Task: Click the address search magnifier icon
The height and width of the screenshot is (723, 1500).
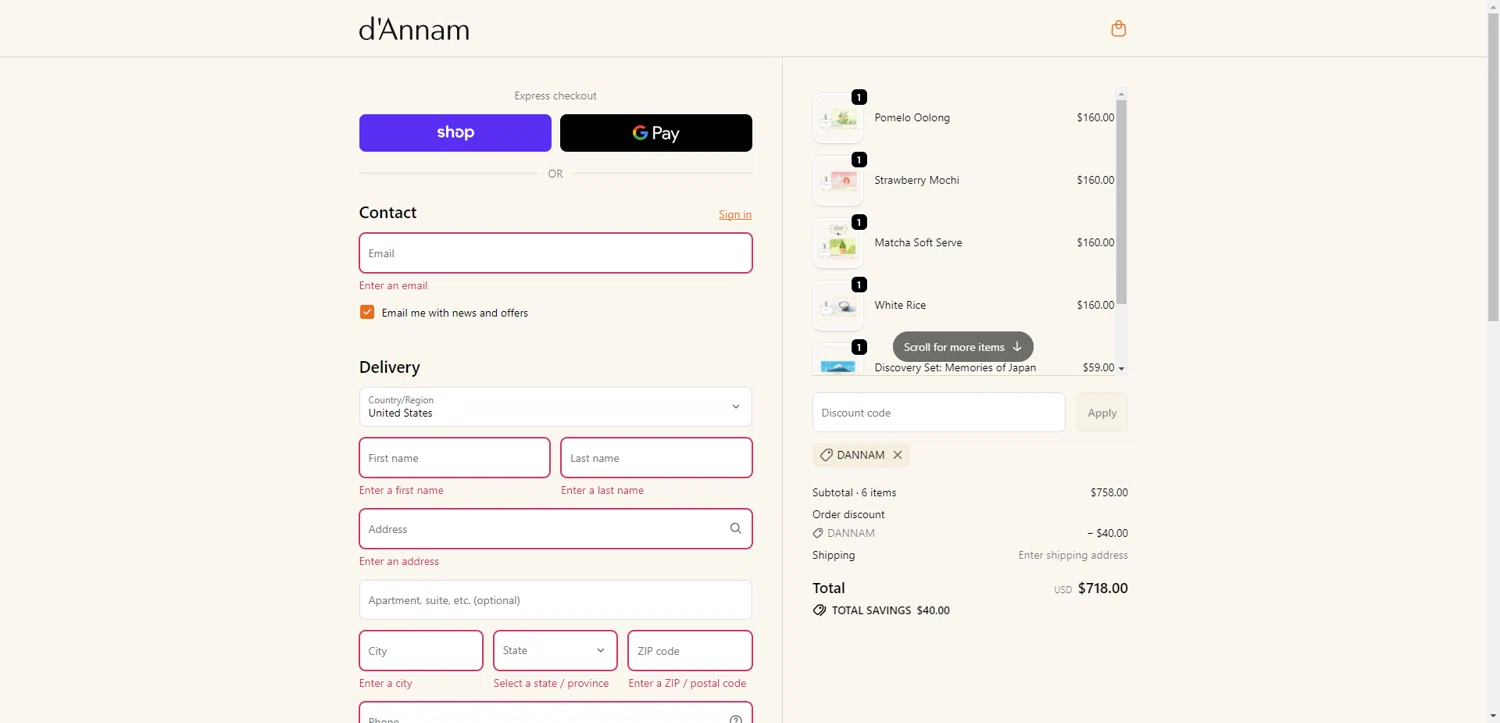Action: pos(735,529)
